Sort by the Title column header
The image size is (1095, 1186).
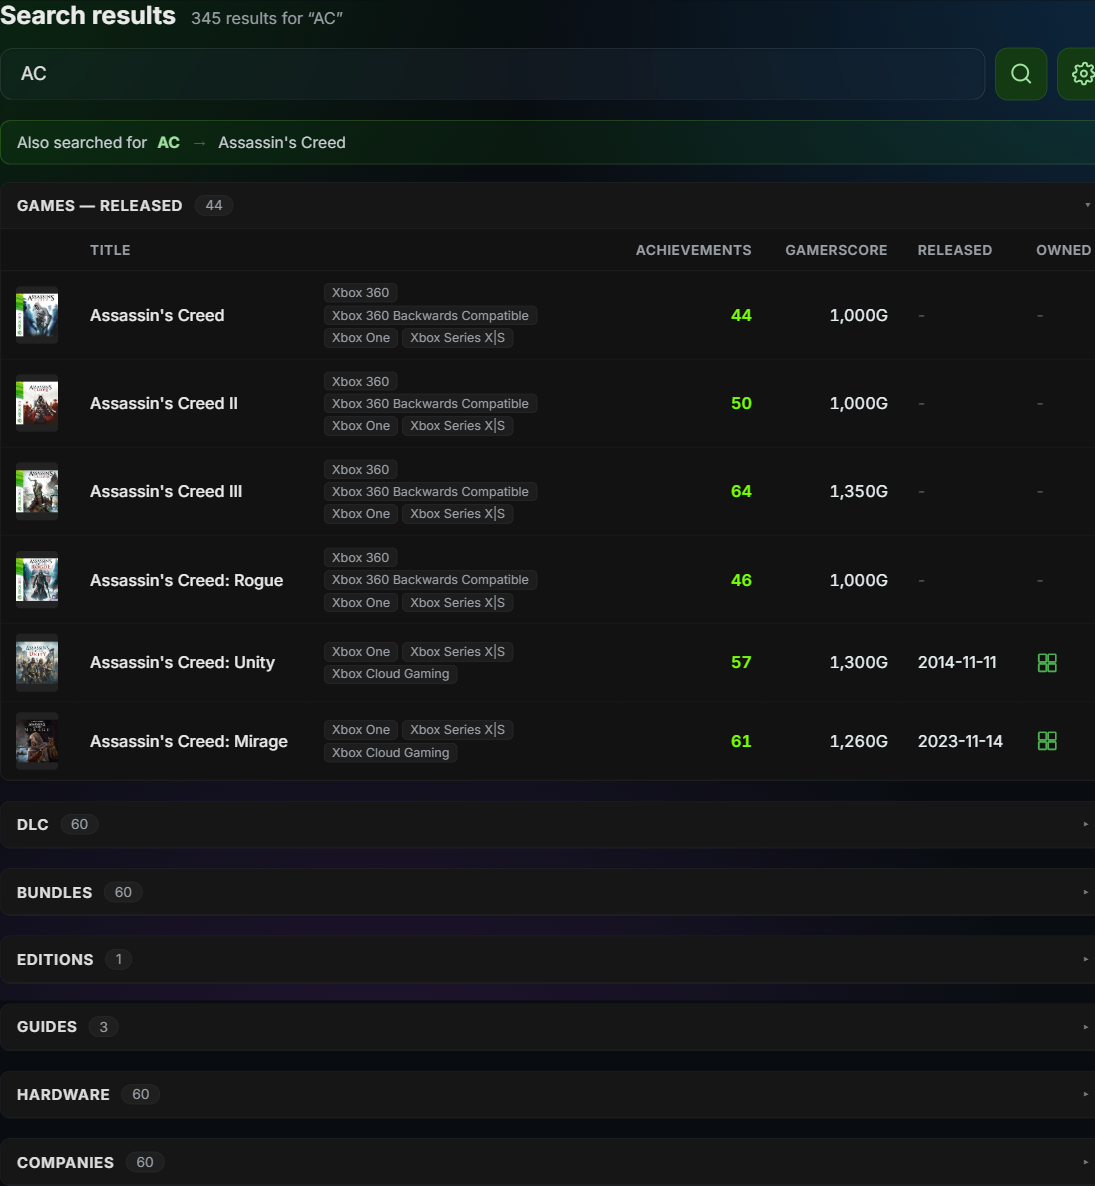(110, 250)
